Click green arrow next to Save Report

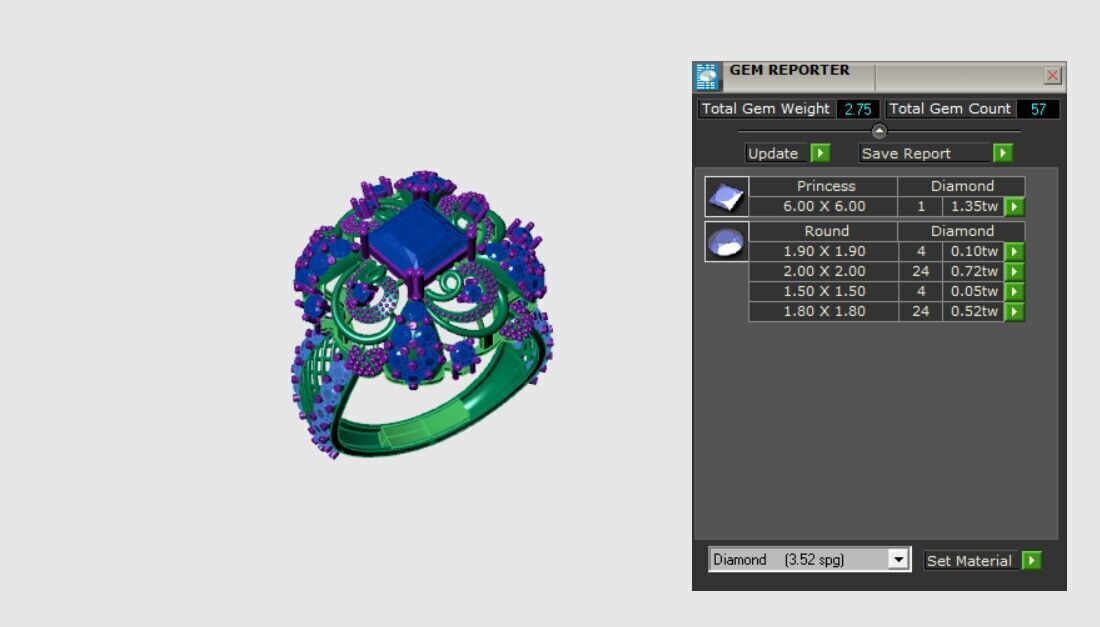(1002, 153)
